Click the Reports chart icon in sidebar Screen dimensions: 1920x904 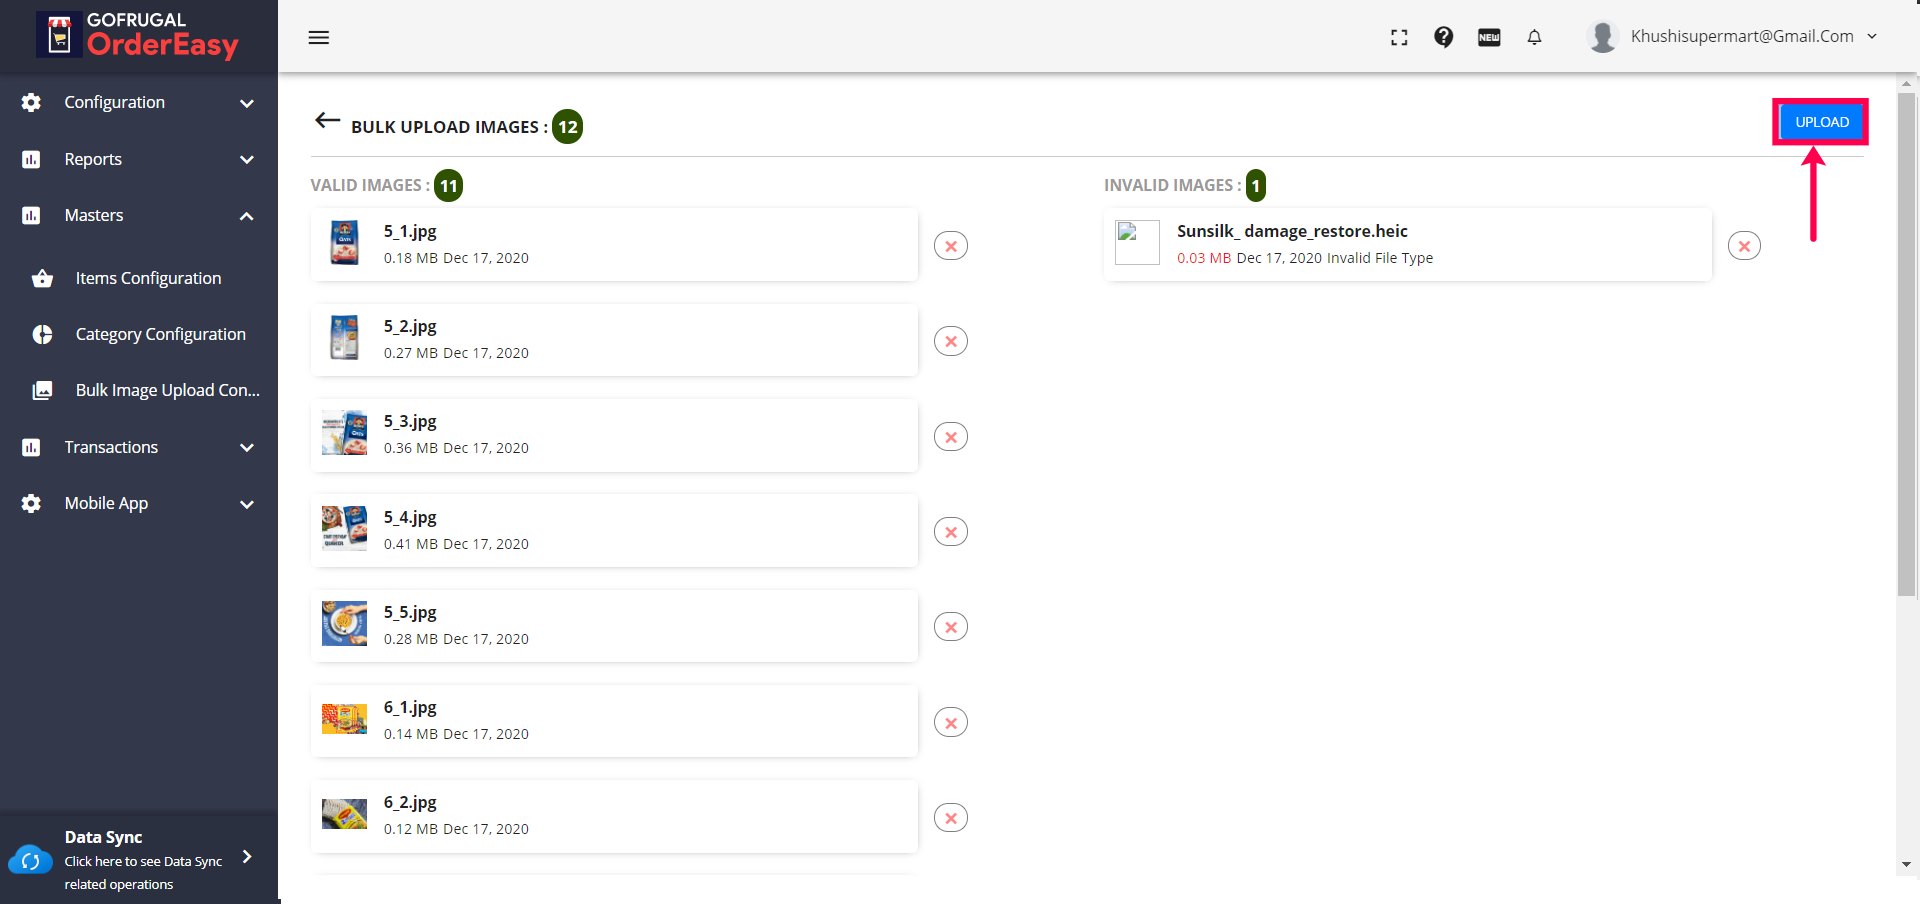click(x=31, y=159)
